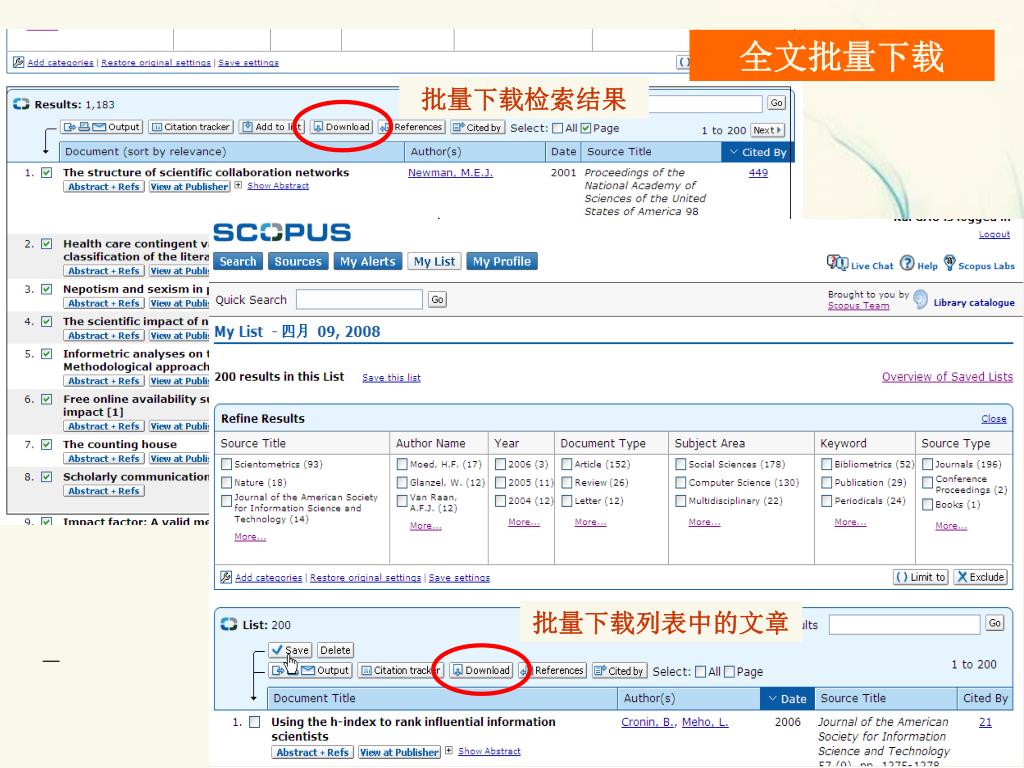Uncheck result 1 structure of scientific collaboration
The width and height of the screenshot is (1024, 768).
click(x=46, y=172)
